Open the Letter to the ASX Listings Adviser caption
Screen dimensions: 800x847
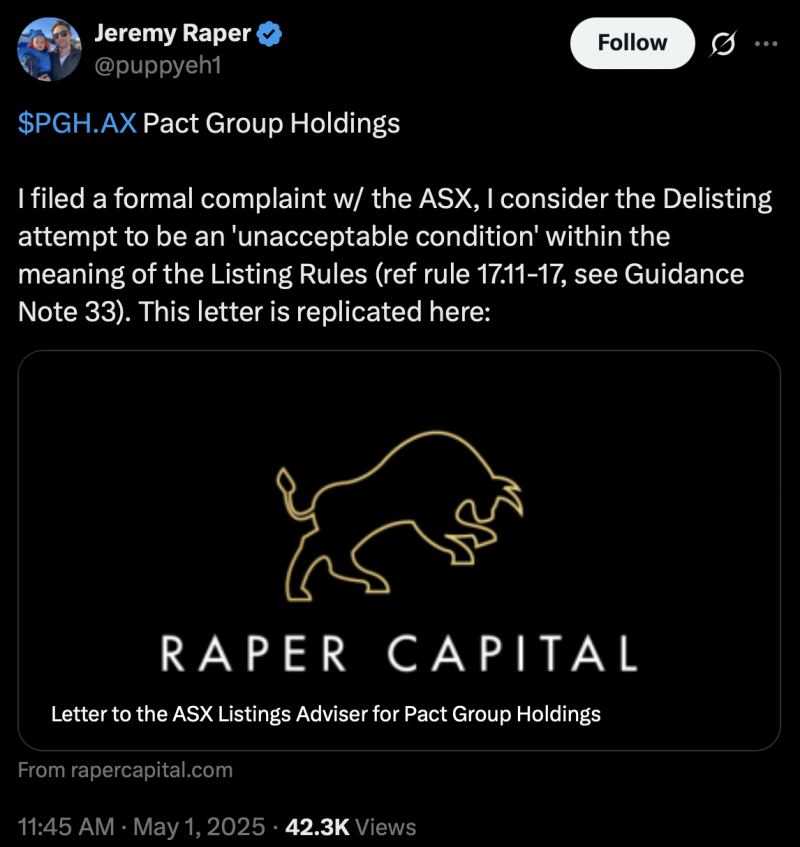coord(325,714)
